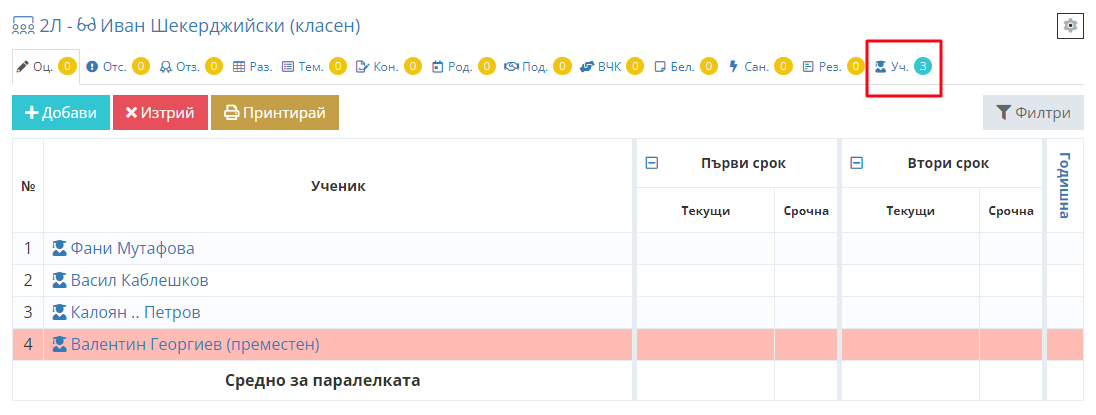Click the Принтирай print button
The width and height of the screenshot is (1096, 415).
275,113
